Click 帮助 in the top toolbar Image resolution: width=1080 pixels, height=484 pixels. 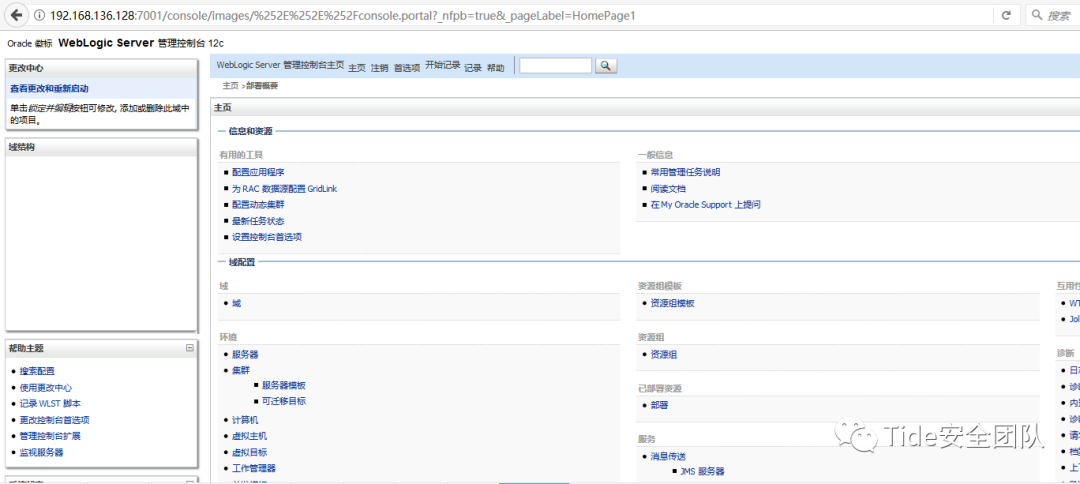(x=496, y=68)
